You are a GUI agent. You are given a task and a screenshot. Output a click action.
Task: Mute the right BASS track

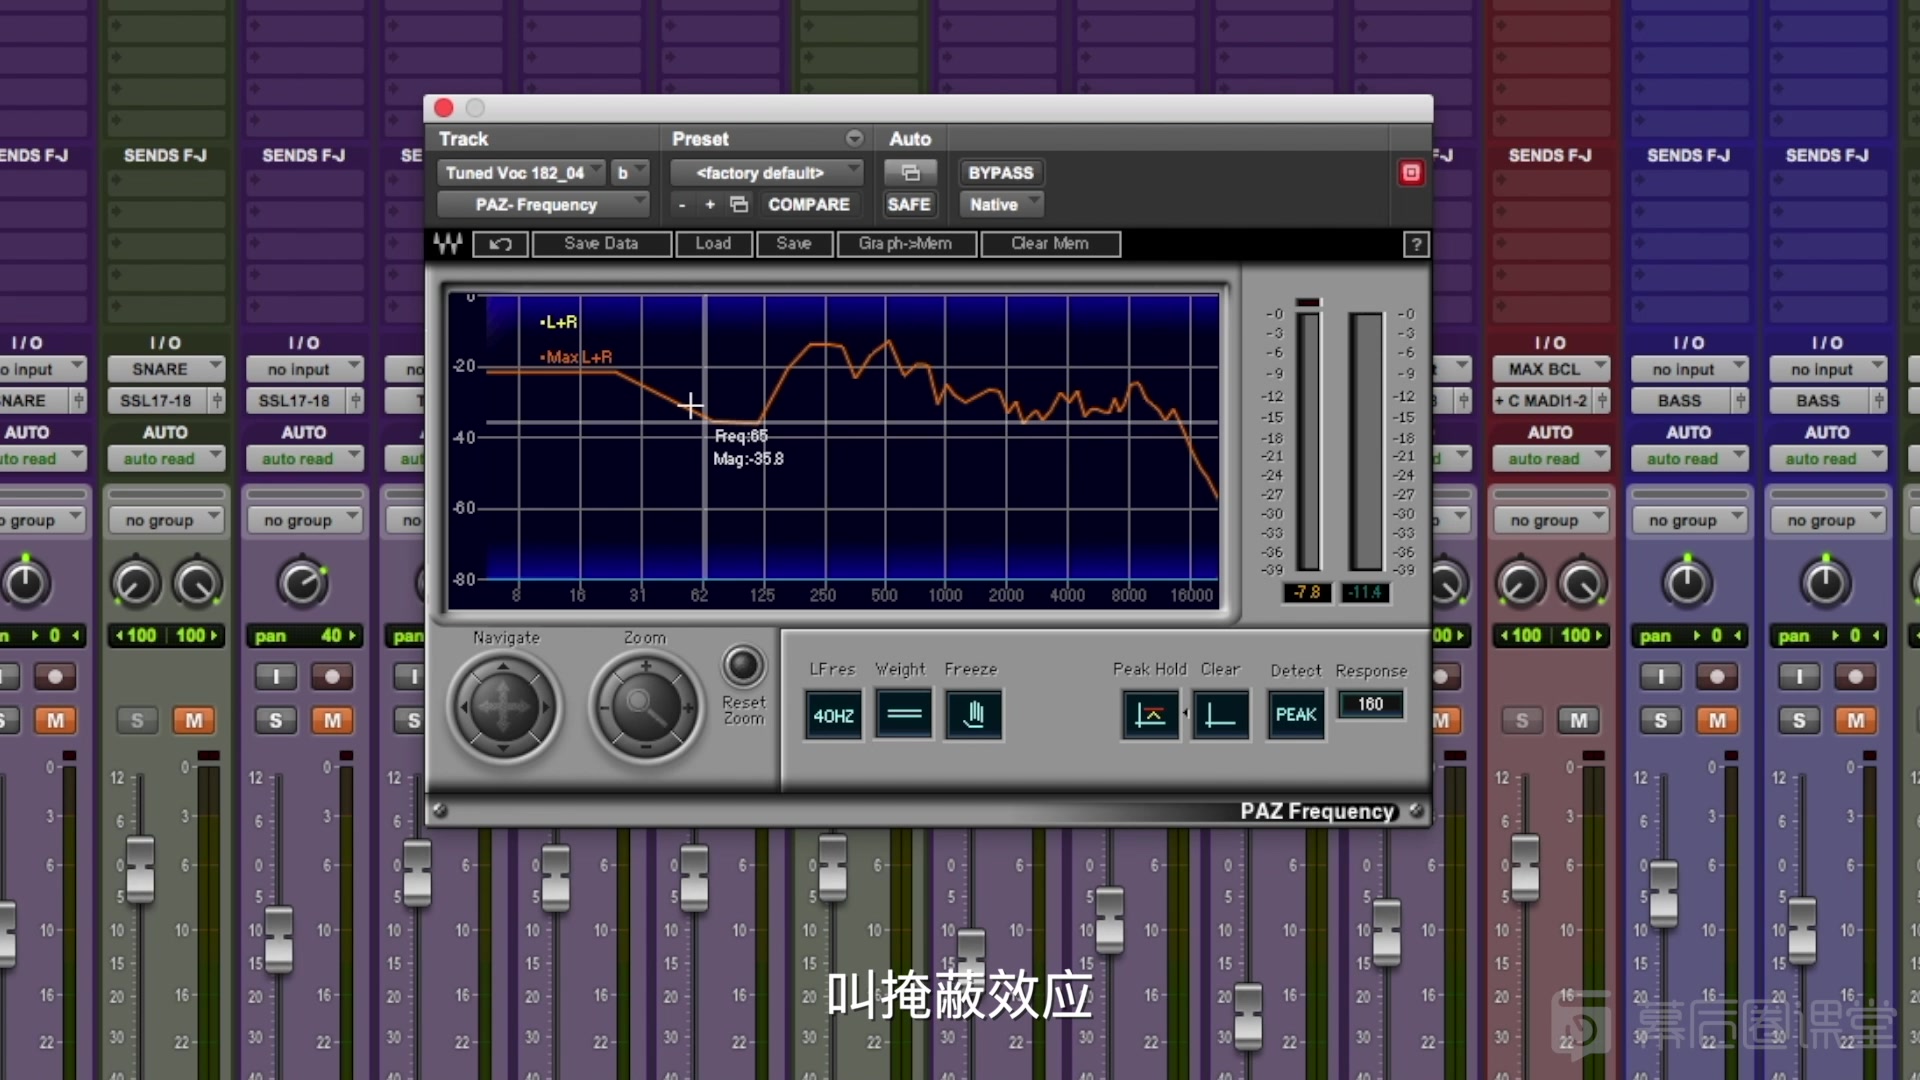[1856, 720]
